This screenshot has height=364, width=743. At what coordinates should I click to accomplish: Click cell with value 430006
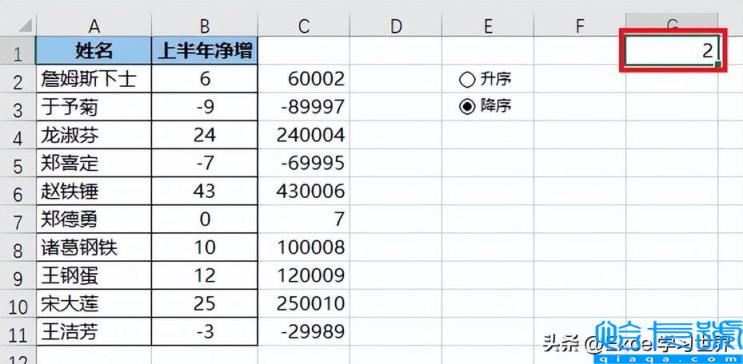304,191
